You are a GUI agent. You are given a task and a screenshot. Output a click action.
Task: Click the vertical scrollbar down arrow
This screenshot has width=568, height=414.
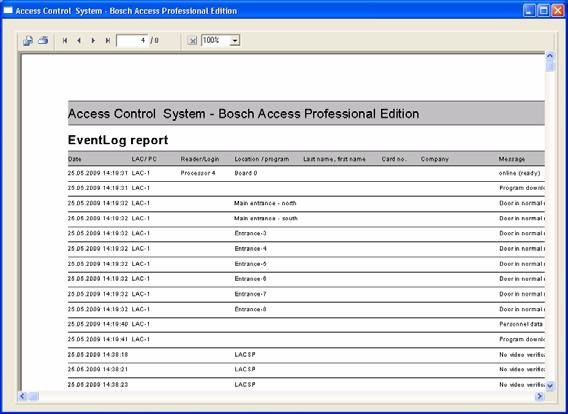550,386
